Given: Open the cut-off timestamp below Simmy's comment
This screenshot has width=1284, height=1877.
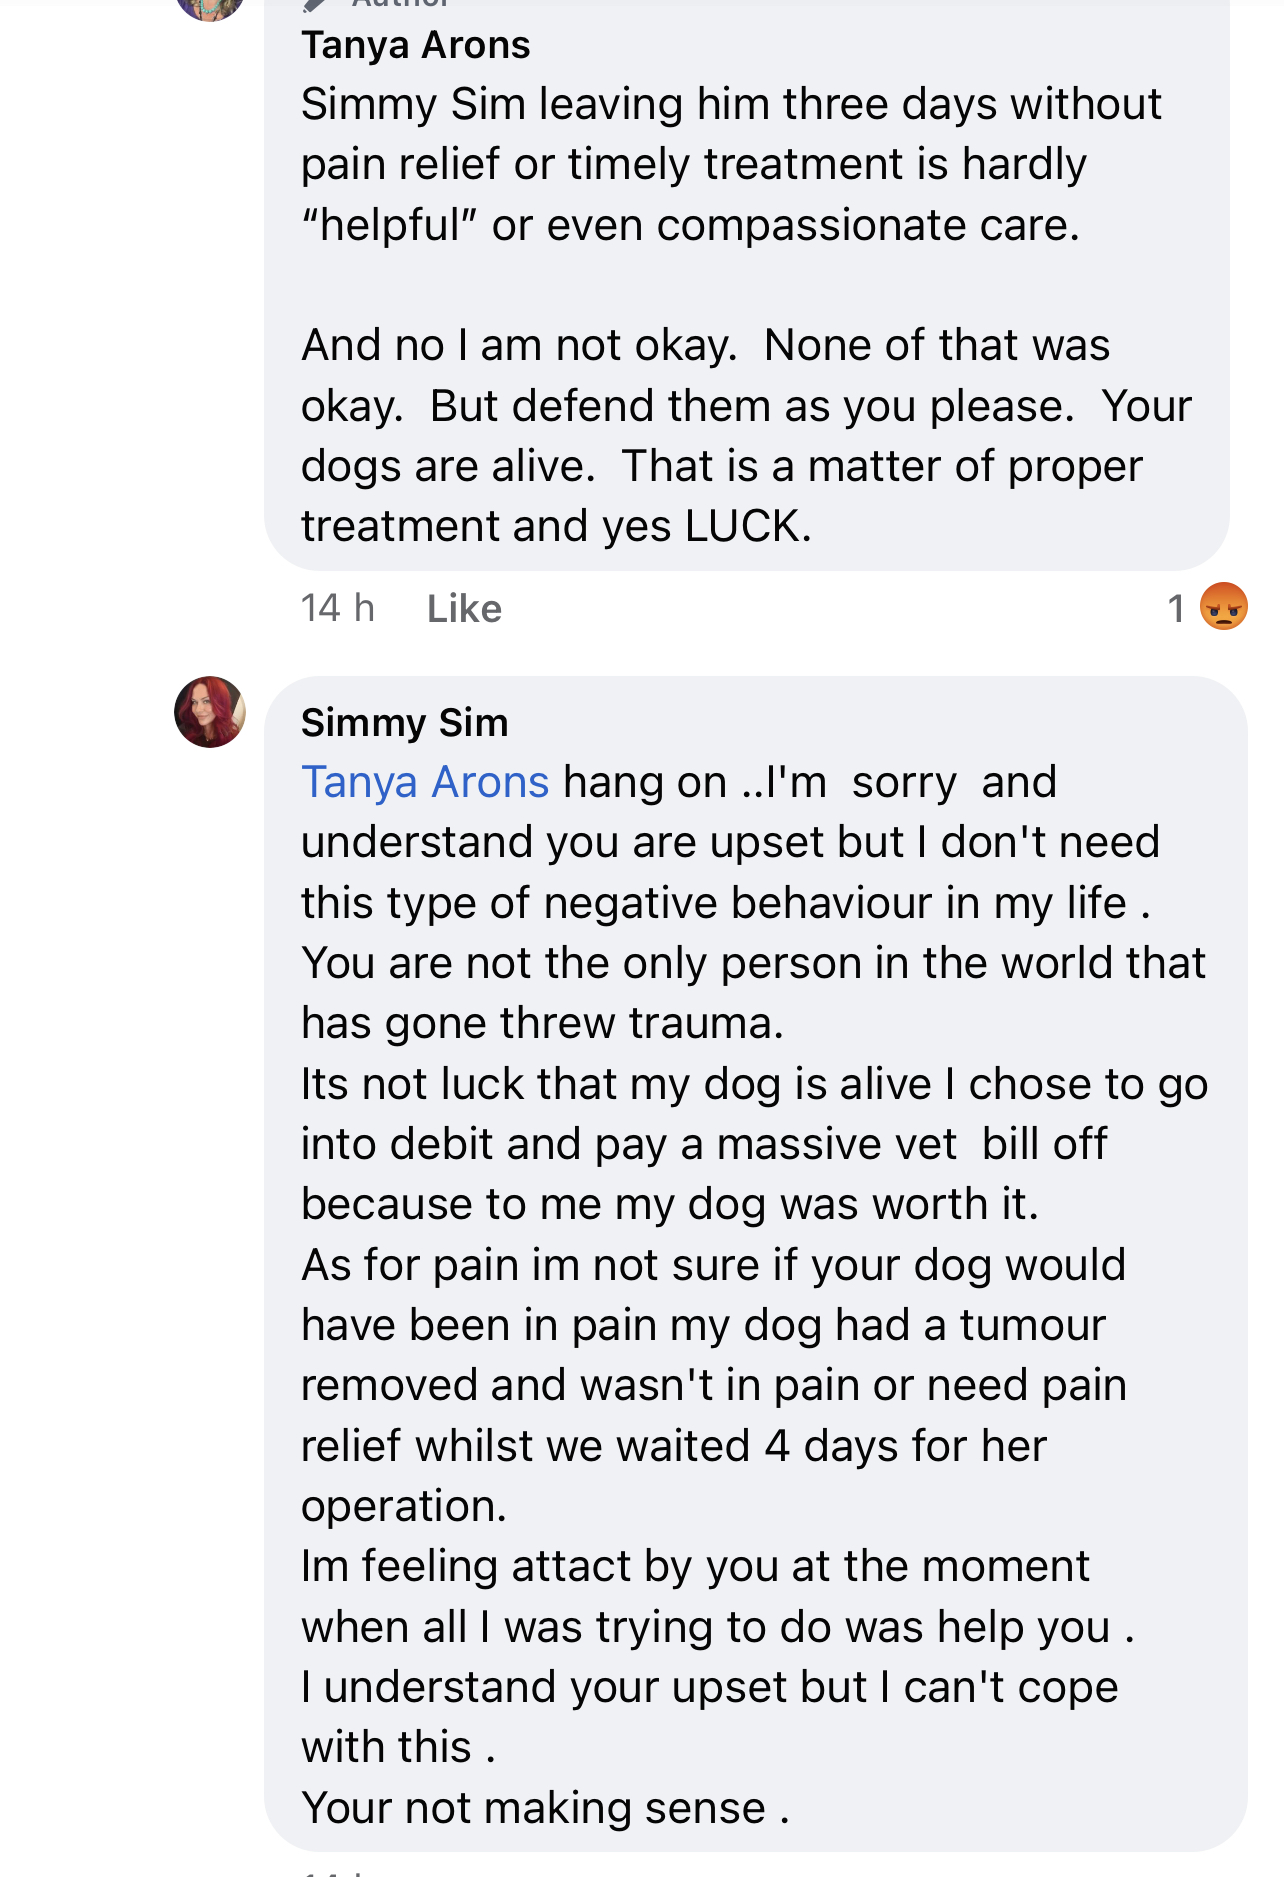Looking at the screenshot, I should pos(338,1872).
